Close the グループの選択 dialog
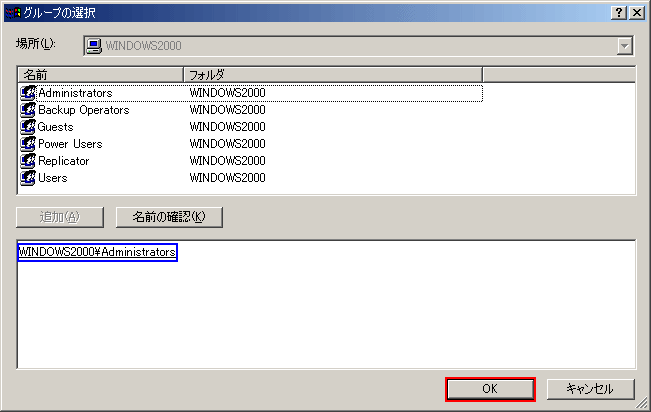 [x=637, y=13]
